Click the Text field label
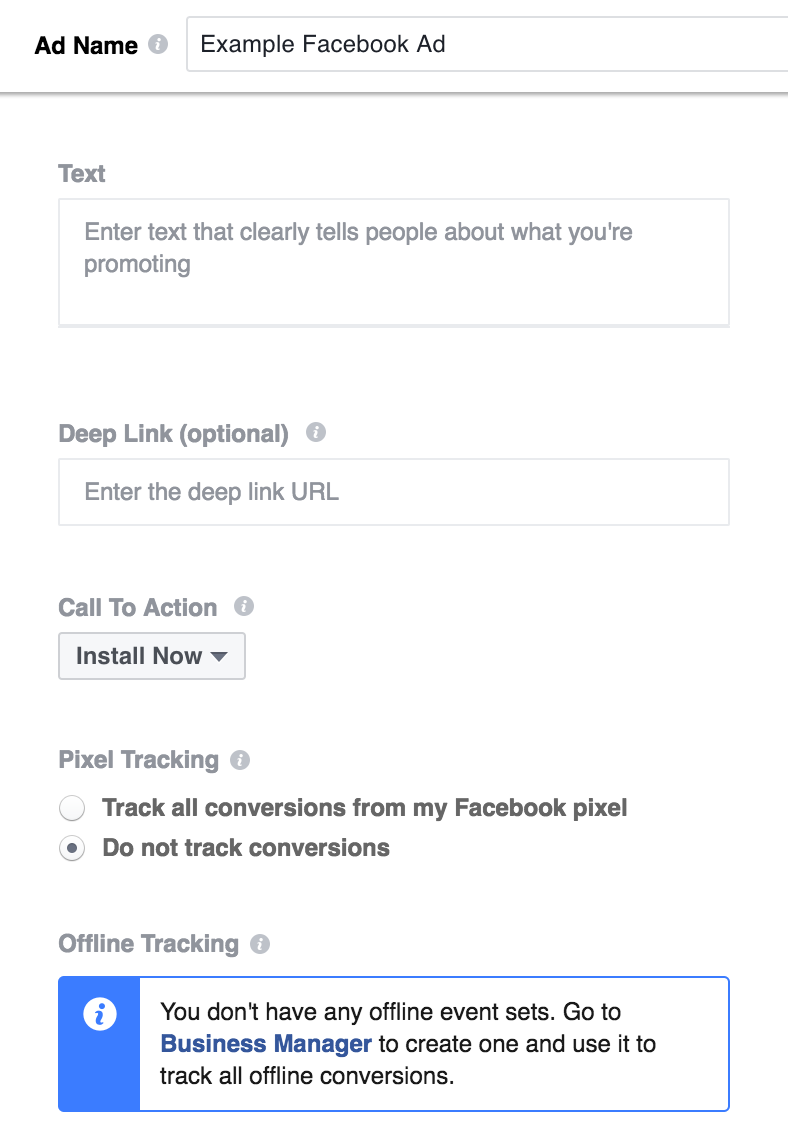 (82, 174)
